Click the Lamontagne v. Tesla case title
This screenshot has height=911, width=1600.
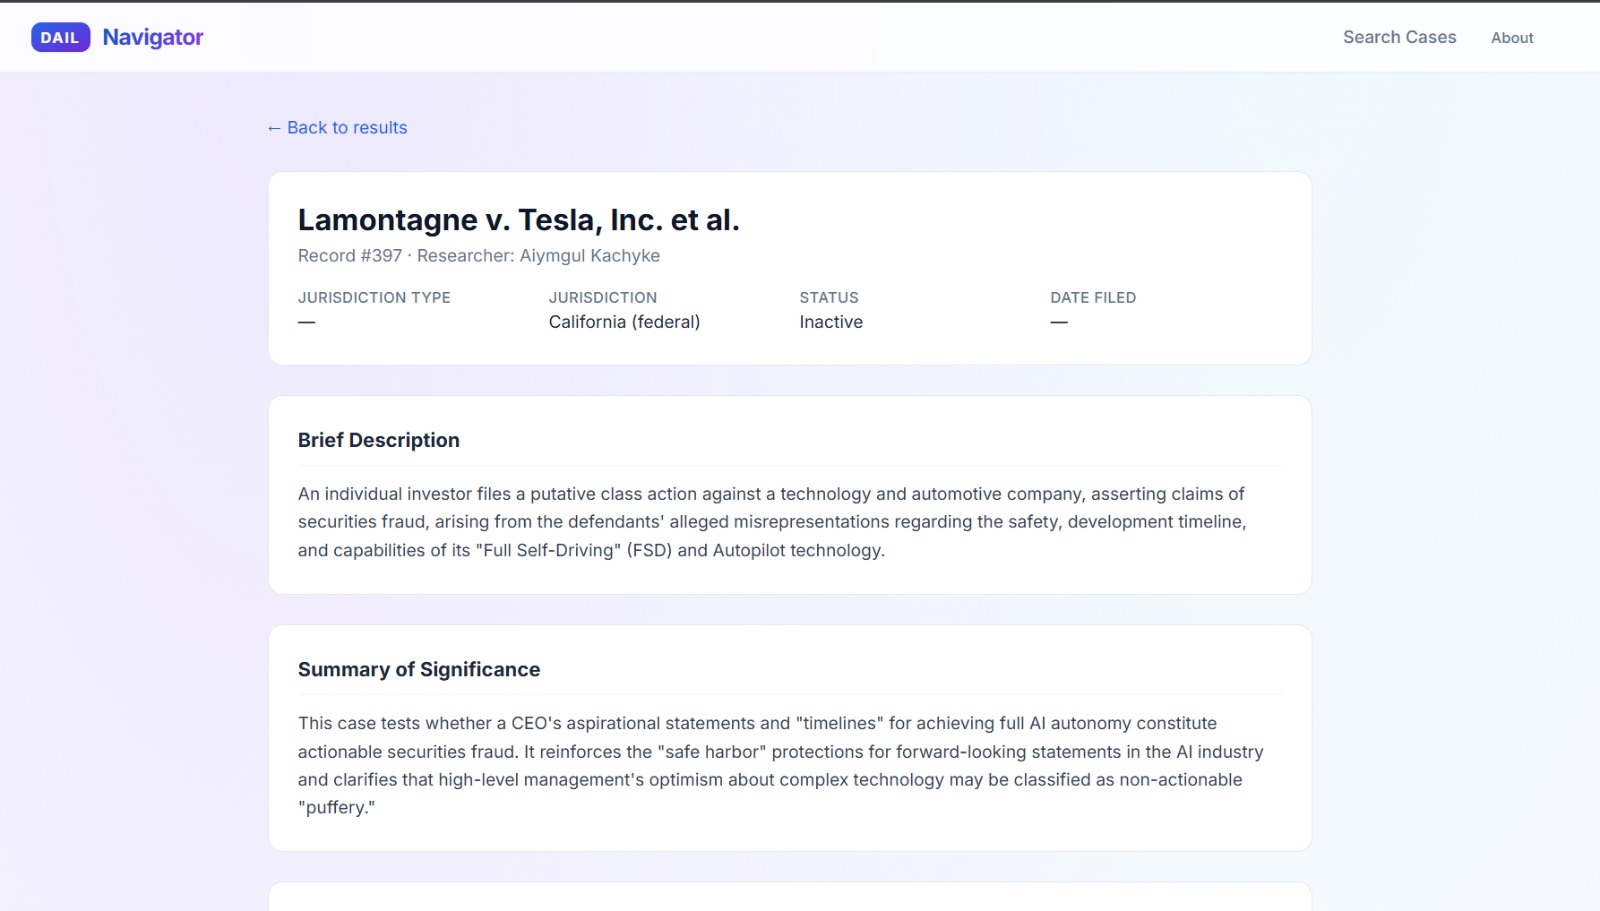pos(518,220)
